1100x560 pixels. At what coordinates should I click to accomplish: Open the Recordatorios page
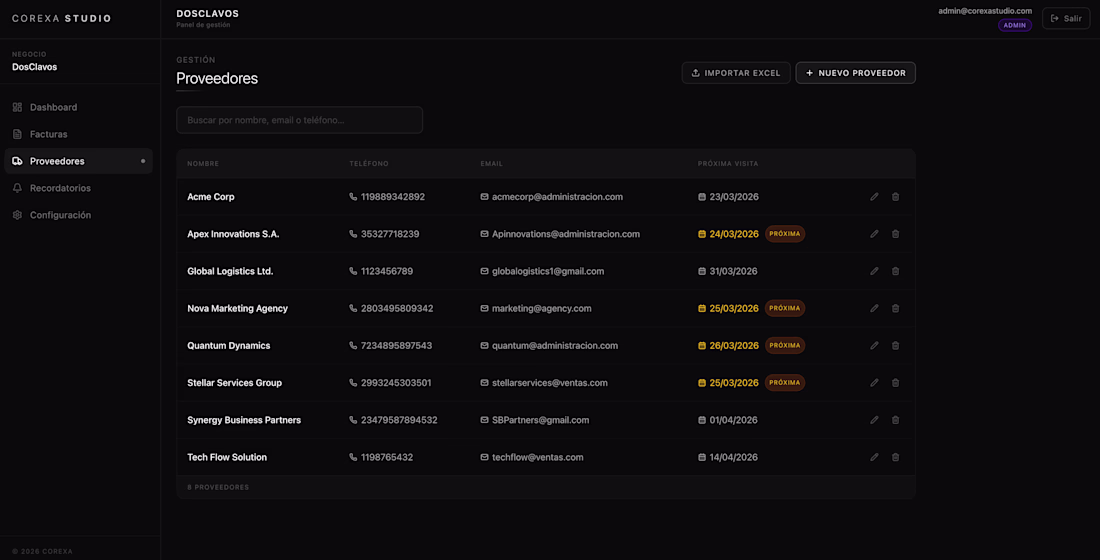pos(60,188)
